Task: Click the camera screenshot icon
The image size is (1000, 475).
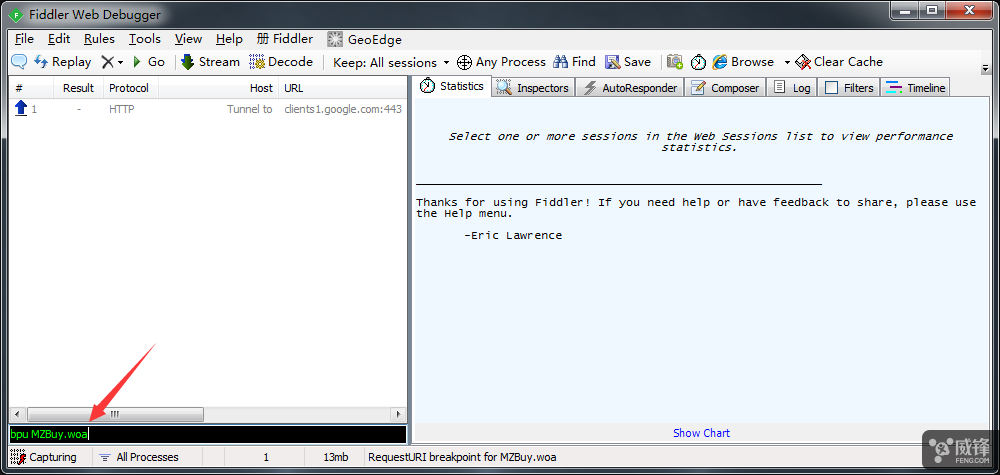Action: coord(675,62)
